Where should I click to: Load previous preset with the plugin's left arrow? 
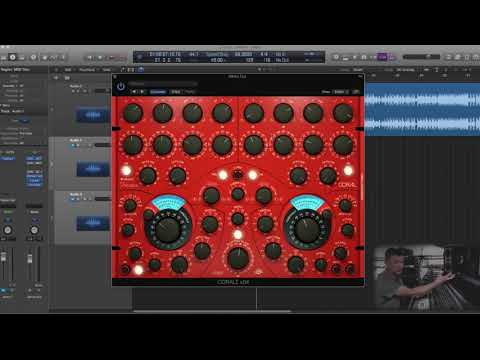coord(134,92)
